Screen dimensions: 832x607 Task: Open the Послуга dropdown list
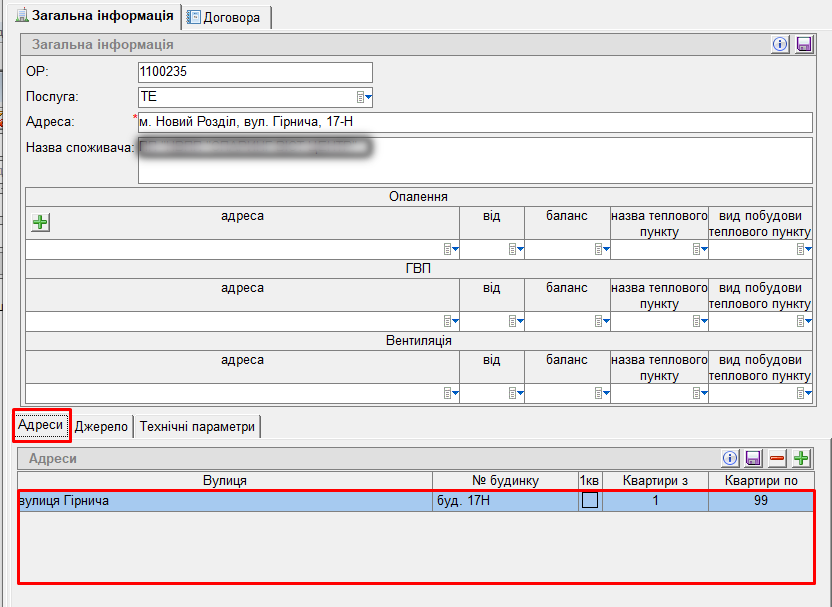tap(365, 97)
